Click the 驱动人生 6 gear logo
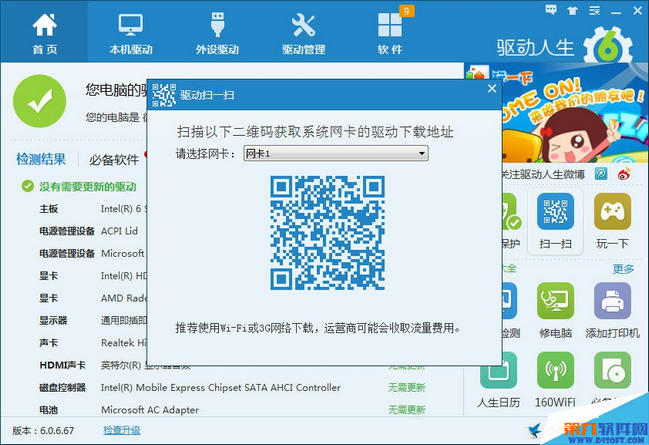649x445 pixels. pos(608,46)
